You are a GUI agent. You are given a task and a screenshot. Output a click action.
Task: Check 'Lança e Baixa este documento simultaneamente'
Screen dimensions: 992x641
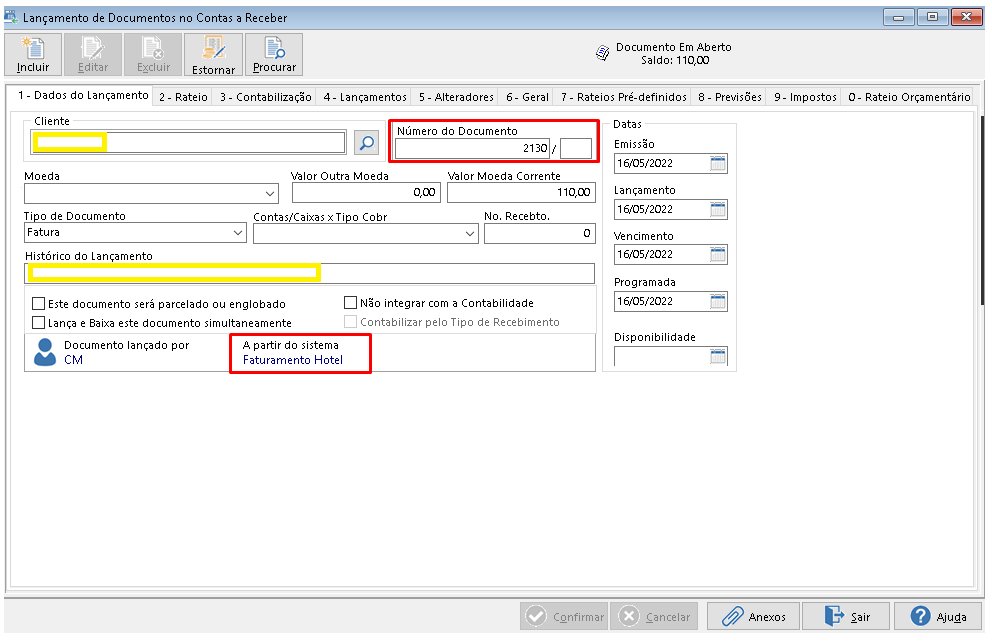[39, 323]
